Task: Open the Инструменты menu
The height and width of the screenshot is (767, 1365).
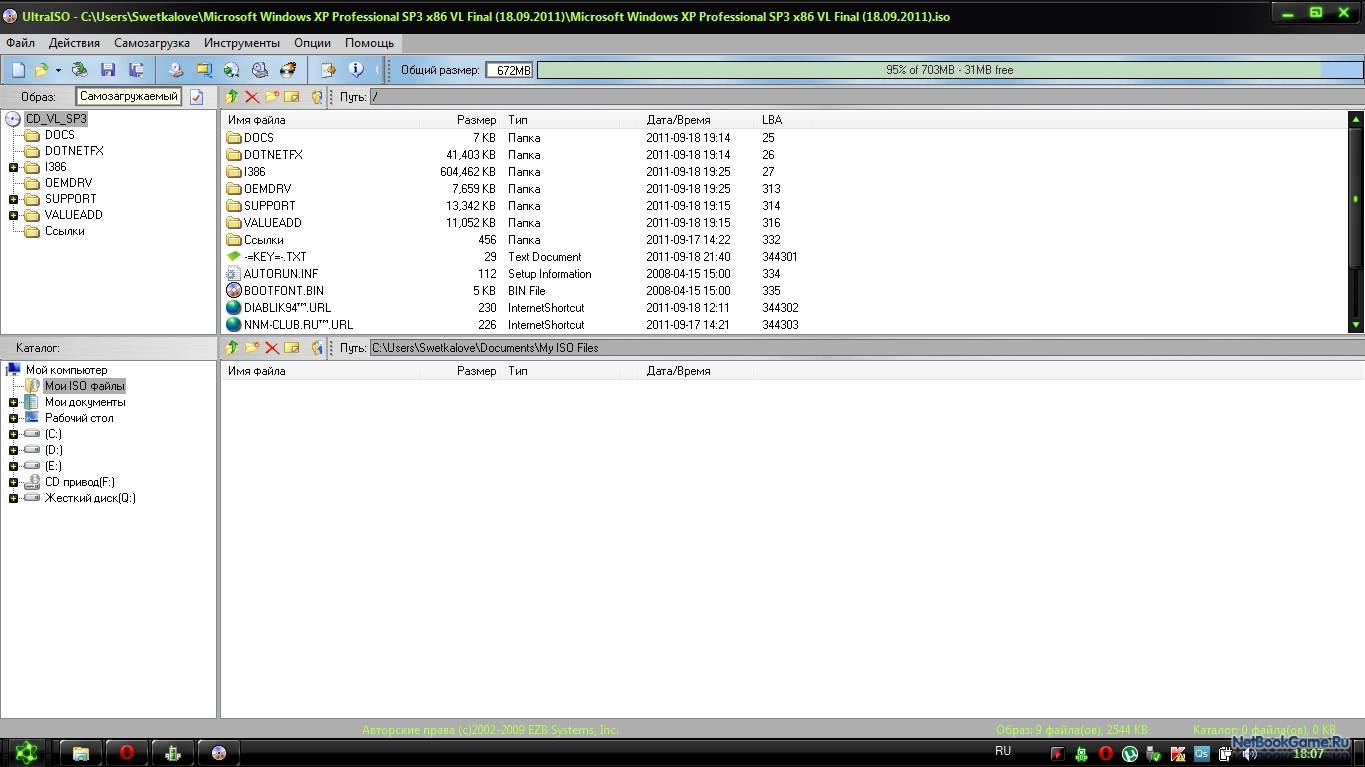Action: pos(242,43)
